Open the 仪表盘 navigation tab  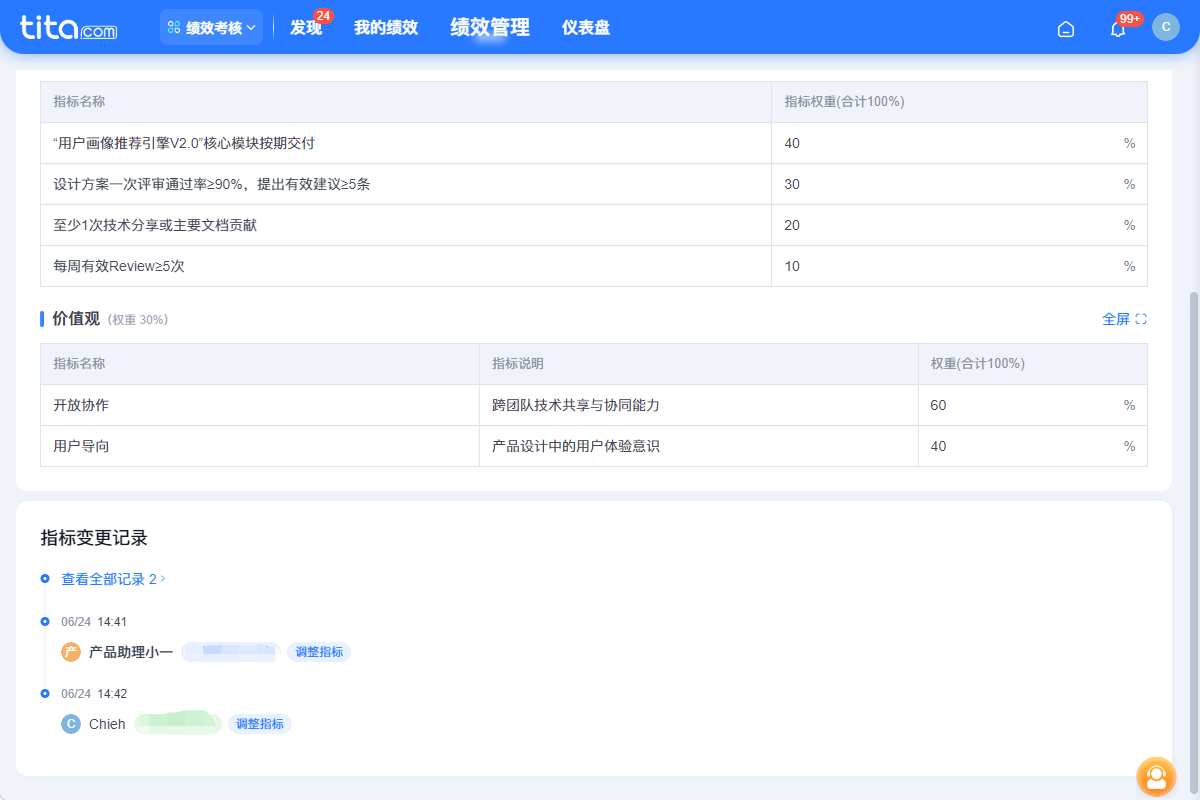point(585,27)
